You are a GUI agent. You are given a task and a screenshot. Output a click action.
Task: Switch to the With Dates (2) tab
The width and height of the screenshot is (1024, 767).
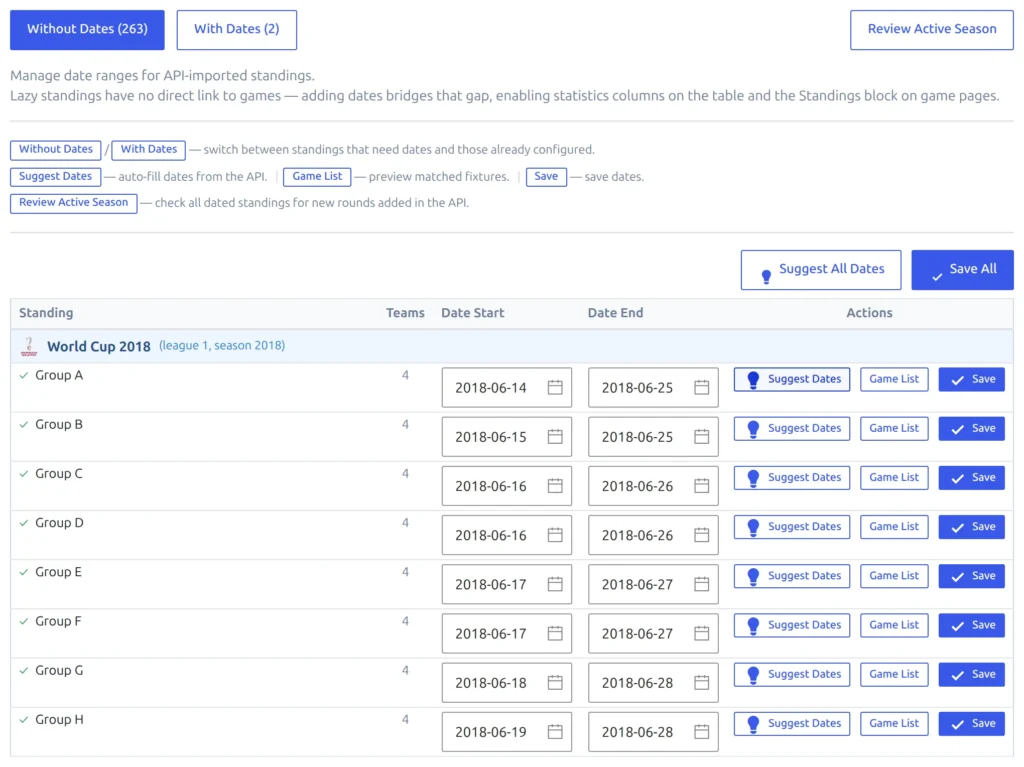click(x=236, y=29)
